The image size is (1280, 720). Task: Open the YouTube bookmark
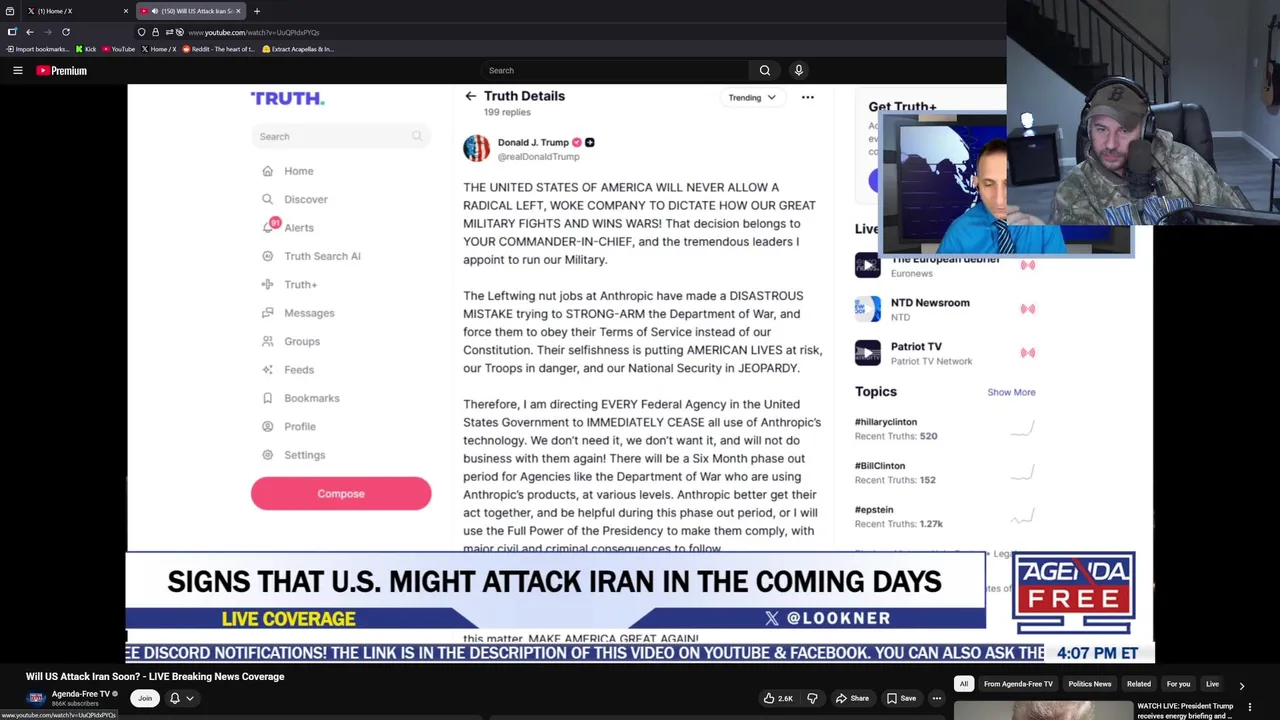point(119,49)
